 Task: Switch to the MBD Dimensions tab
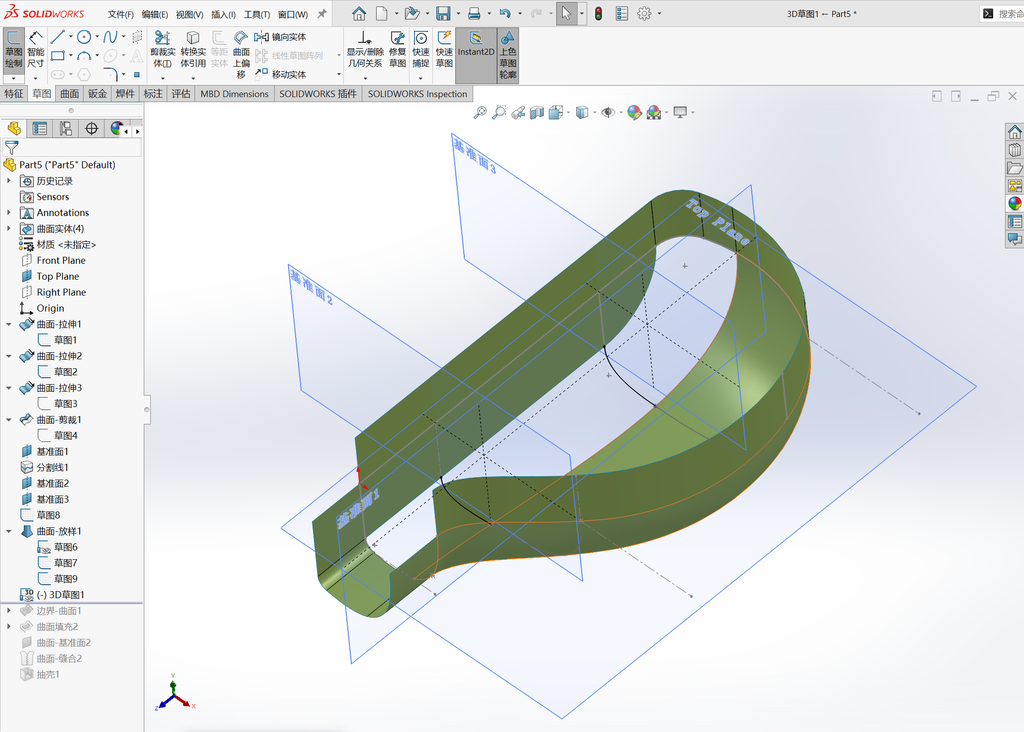tap(234, 94)
